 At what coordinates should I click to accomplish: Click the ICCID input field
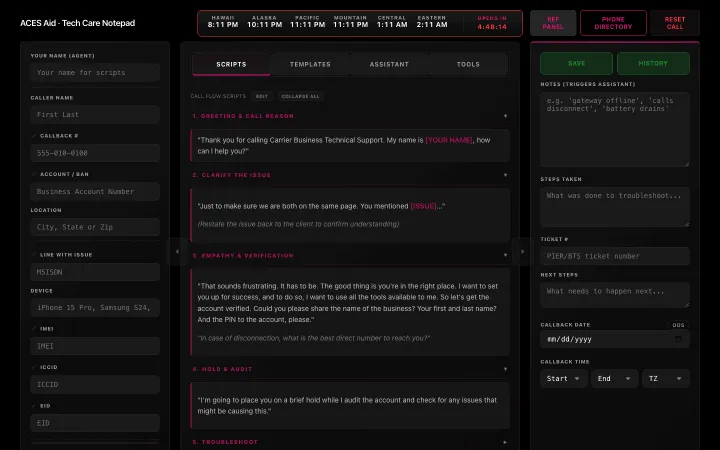coord(95,385)
